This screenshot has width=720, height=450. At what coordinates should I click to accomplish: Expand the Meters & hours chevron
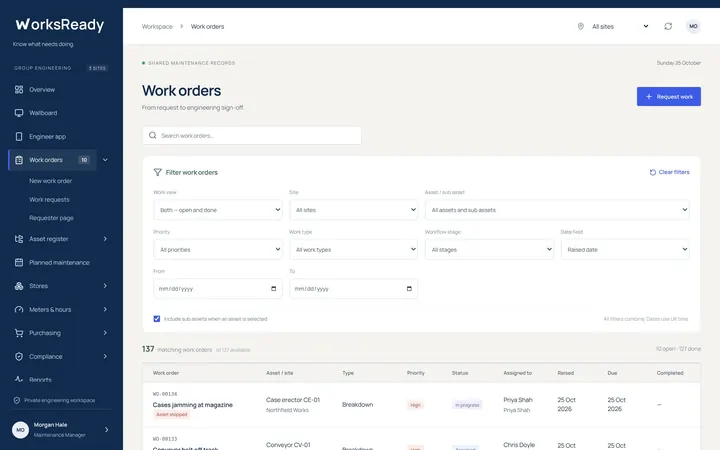105,309
